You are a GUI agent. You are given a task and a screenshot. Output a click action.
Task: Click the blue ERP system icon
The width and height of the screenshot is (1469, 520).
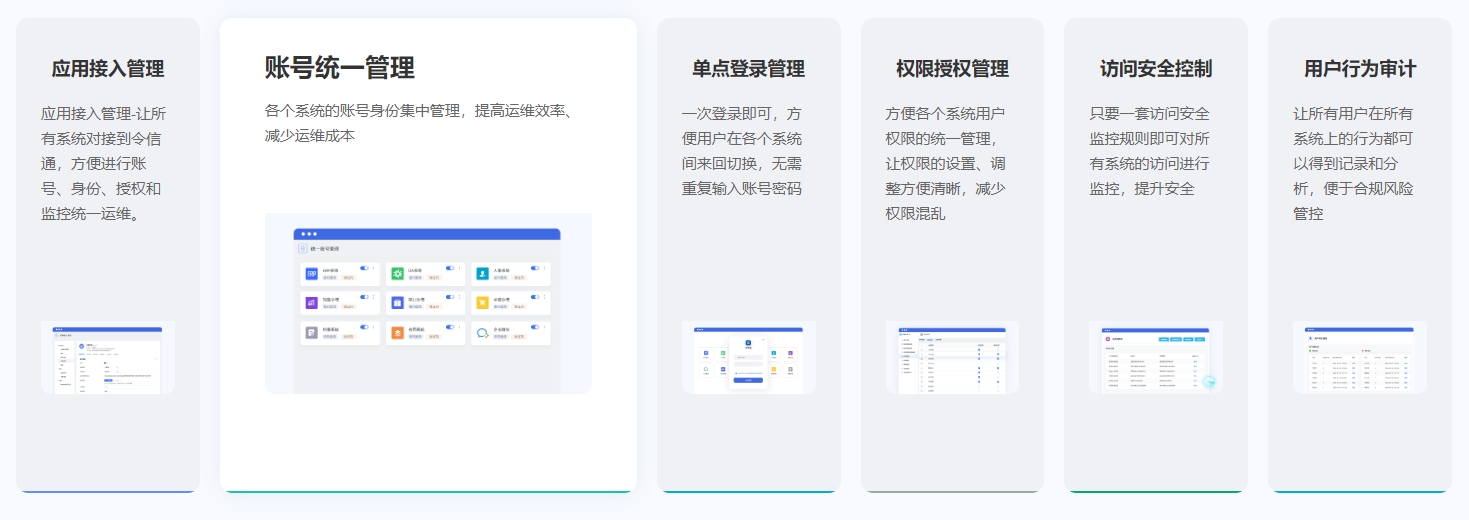point(312,274)
